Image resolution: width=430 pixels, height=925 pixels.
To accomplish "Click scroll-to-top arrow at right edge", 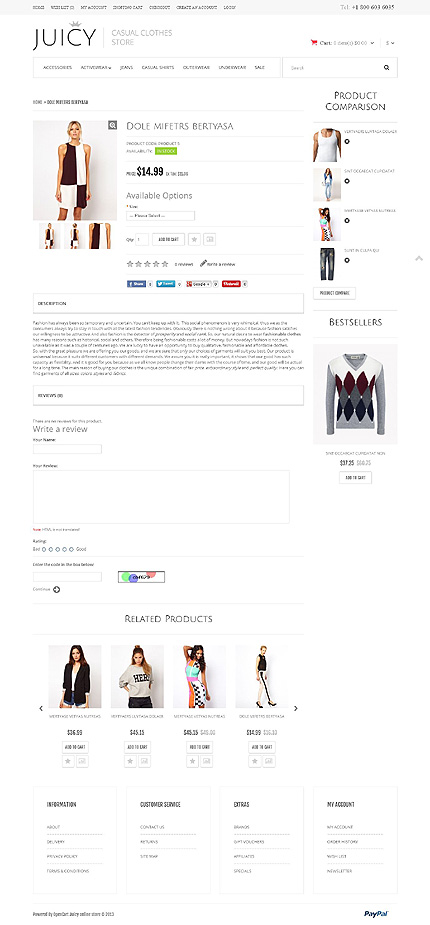I will (x=419, y=258).
